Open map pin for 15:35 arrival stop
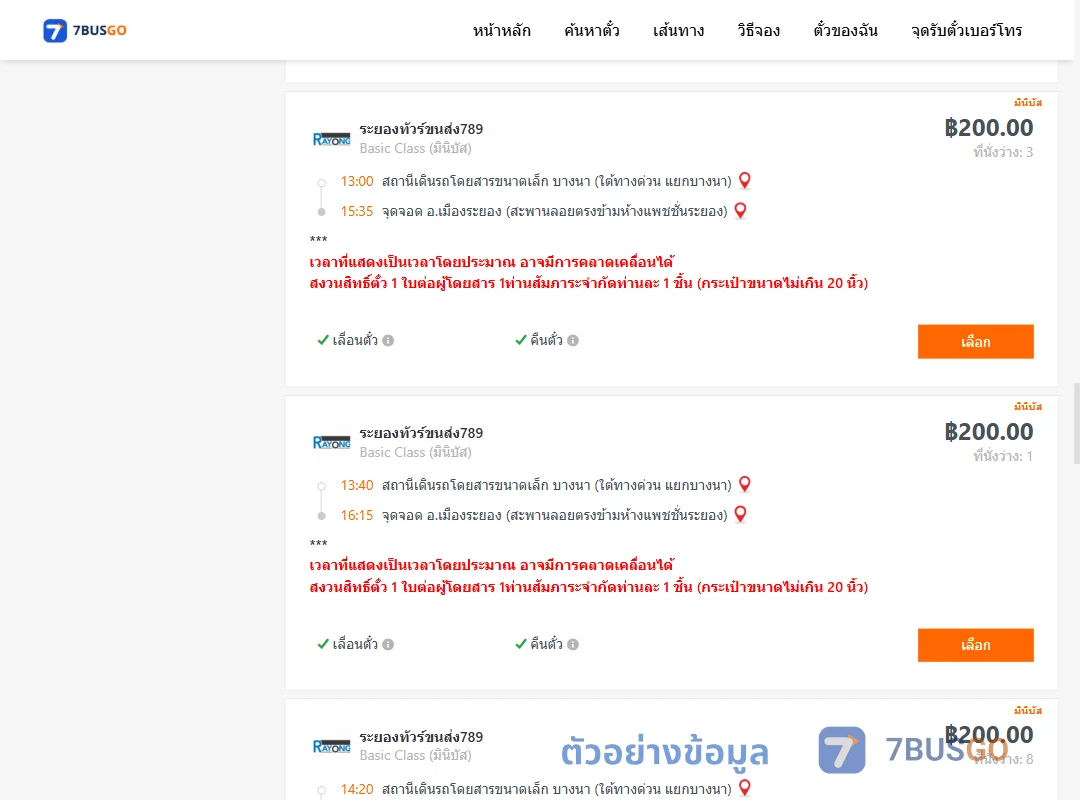The image size is (1080, 800). tap(740, 210)
